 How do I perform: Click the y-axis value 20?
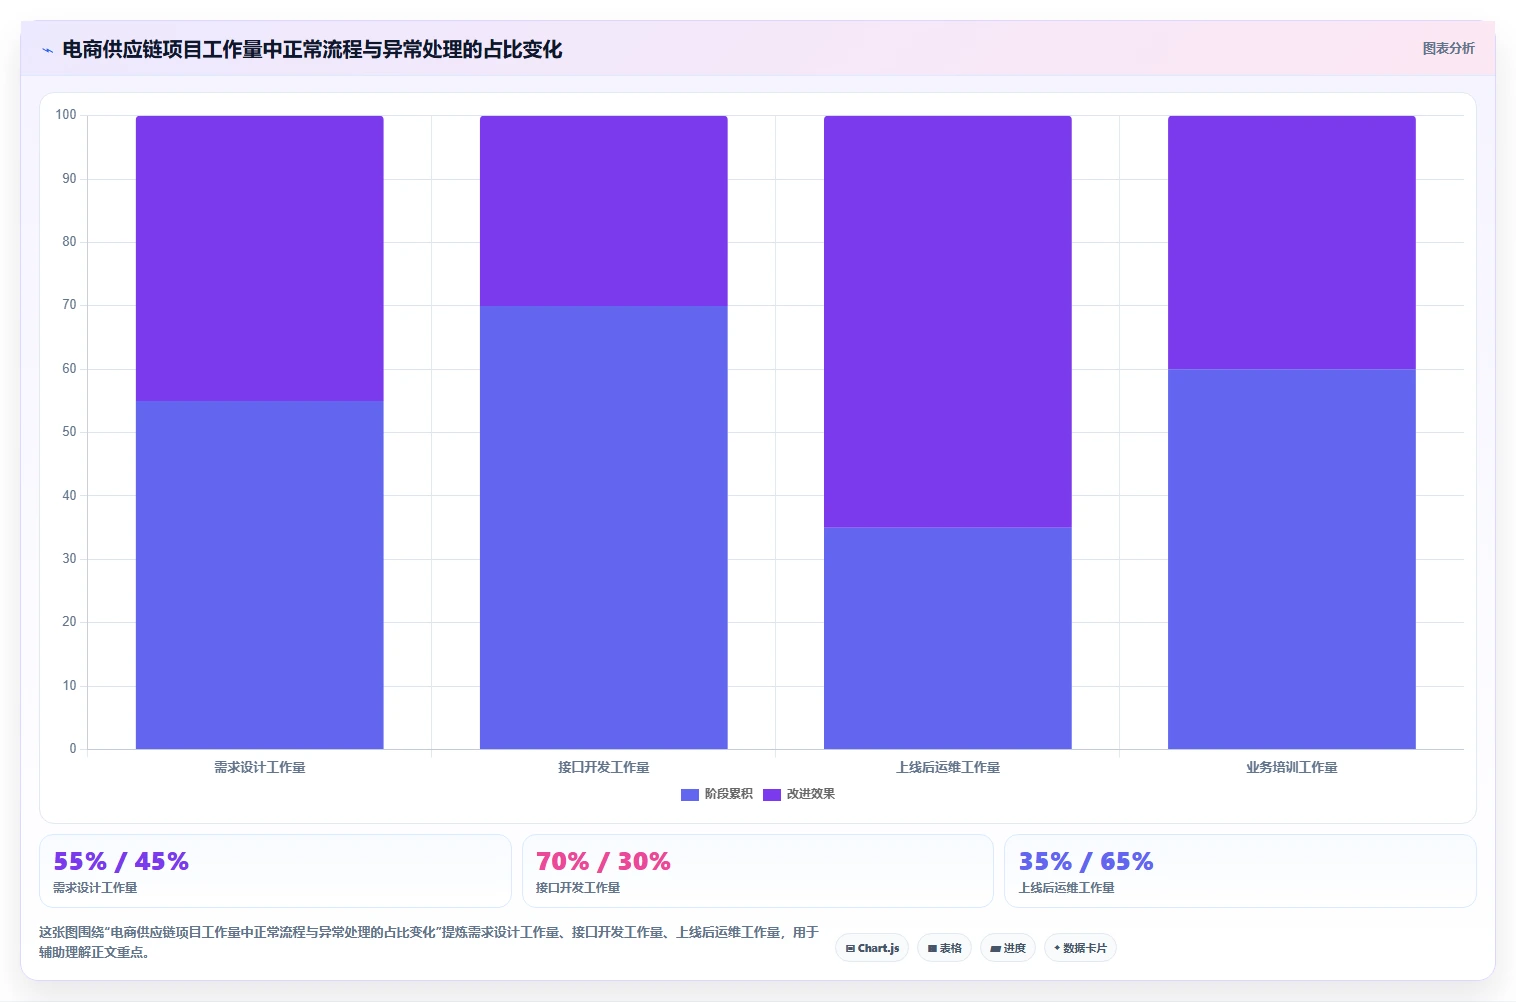pos(69,622)
